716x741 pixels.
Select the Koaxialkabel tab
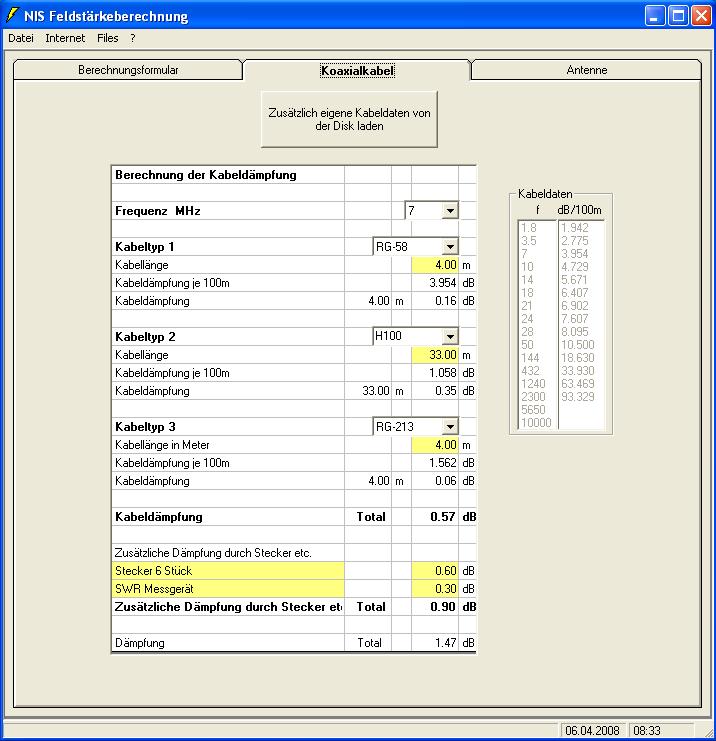(357, 70)
